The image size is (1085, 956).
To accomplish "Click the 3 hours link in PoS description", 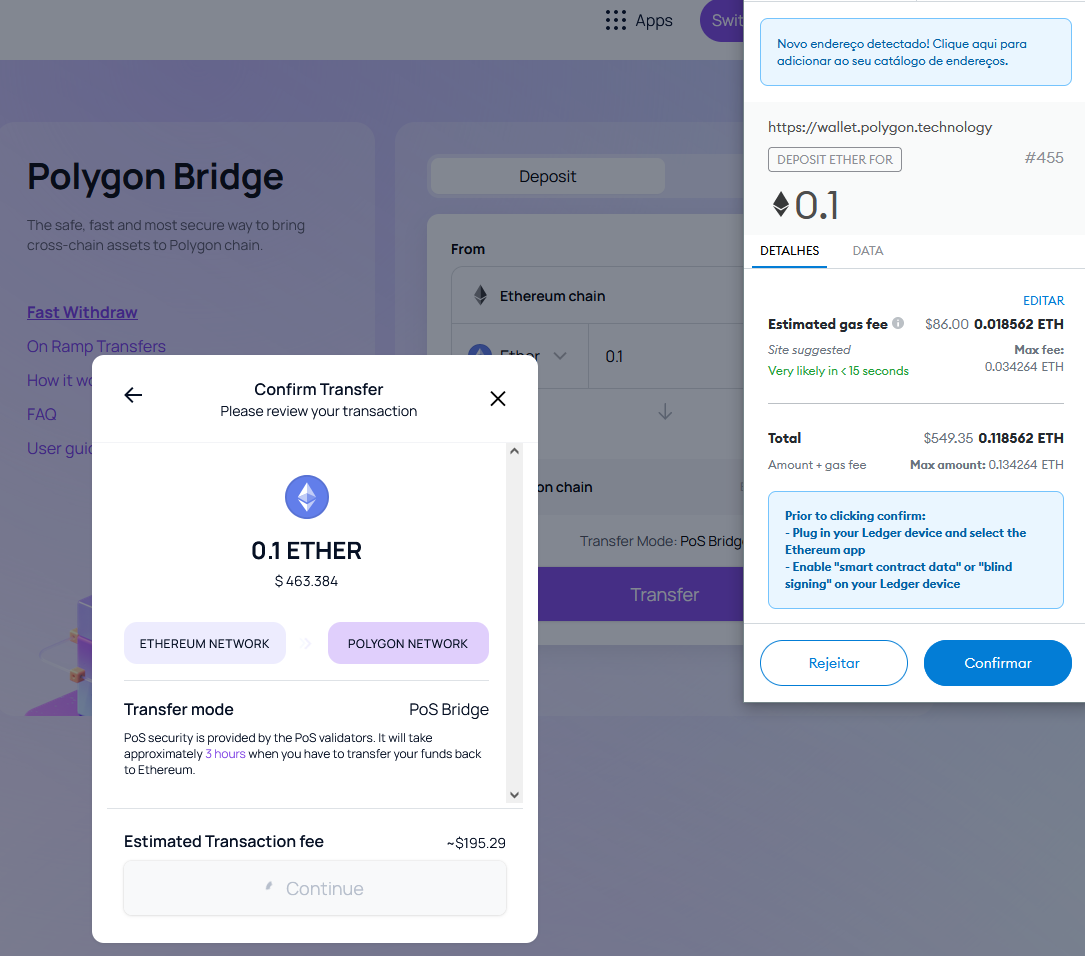I will 226,753.
